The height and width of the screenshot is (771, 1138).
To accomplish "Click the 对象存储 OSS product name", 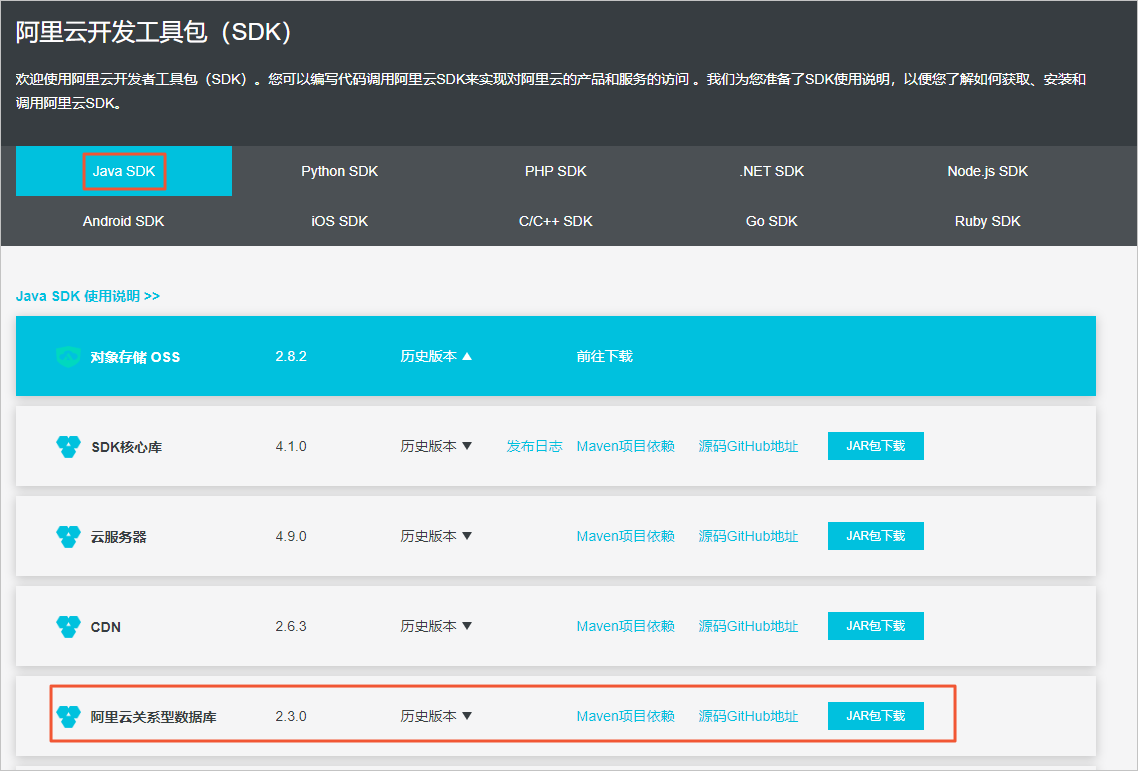I will coord(135,357).
